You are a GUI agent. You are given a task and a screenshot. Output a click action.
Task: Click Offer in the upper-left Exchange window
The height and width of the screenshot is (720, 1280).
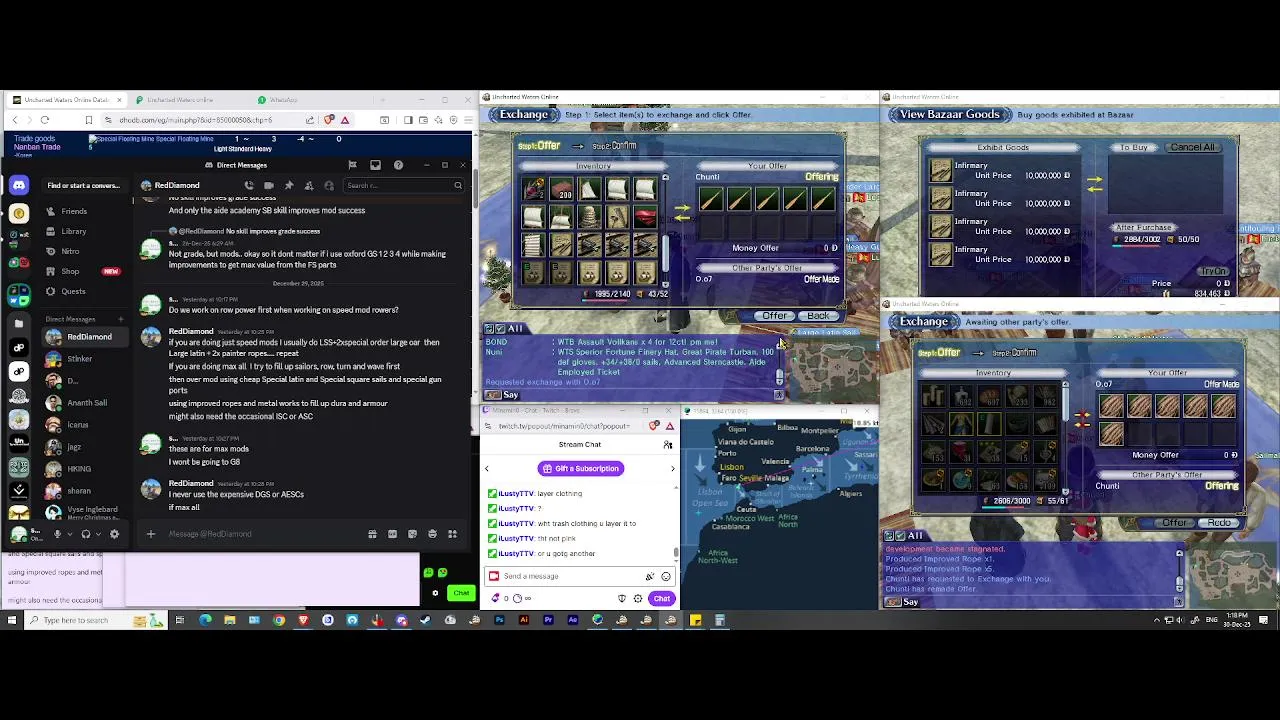coord(775,316)
